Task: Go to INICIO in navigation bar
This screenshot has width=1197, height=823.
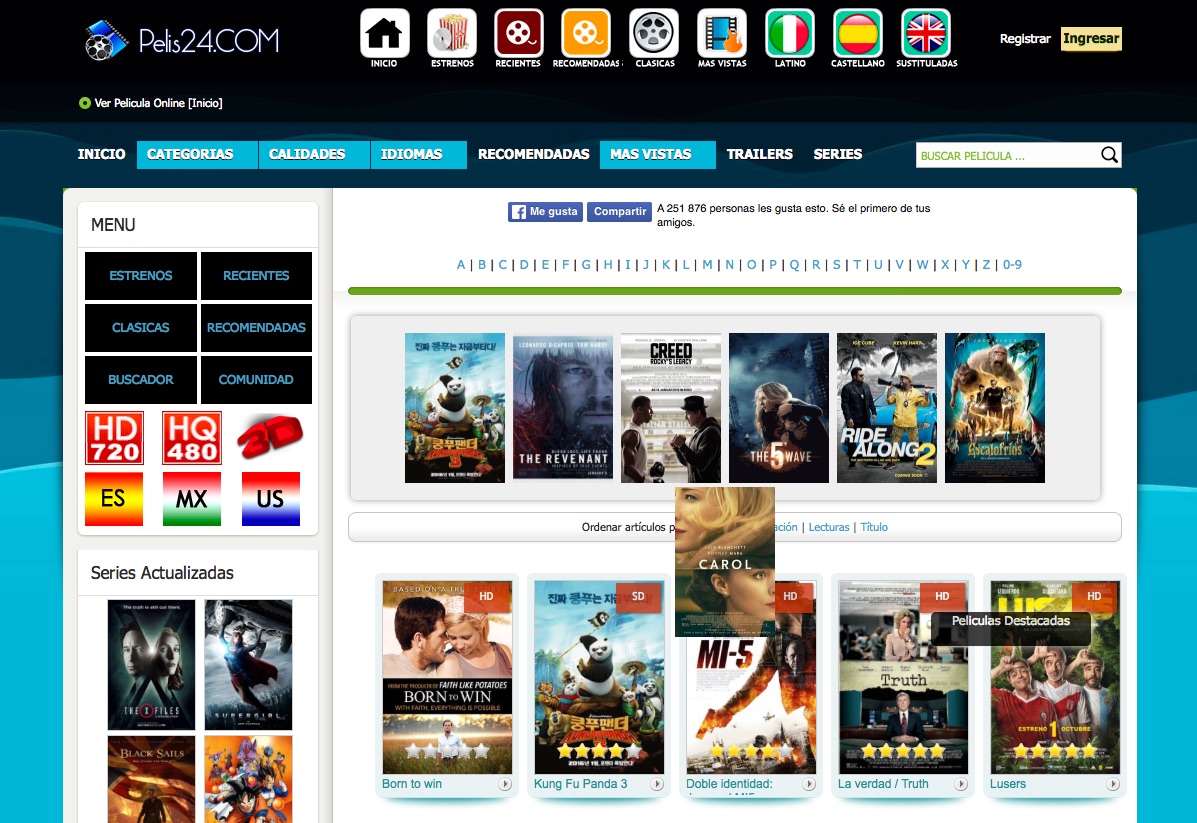Action: tap(102, 154)
